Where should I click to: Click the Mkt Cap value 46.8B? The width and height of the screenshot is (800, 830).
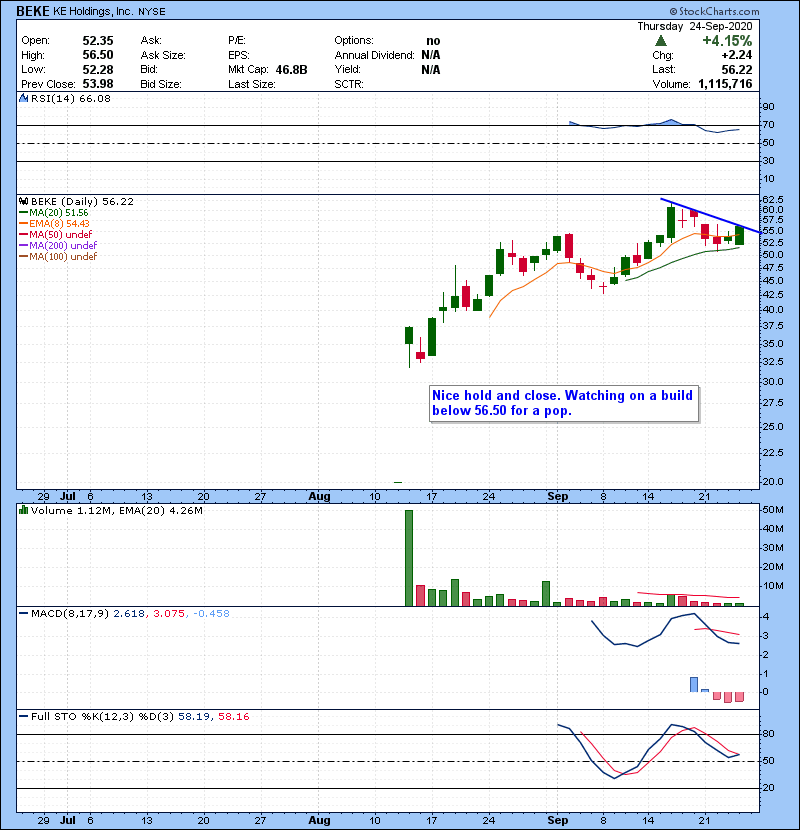point(291,69)
